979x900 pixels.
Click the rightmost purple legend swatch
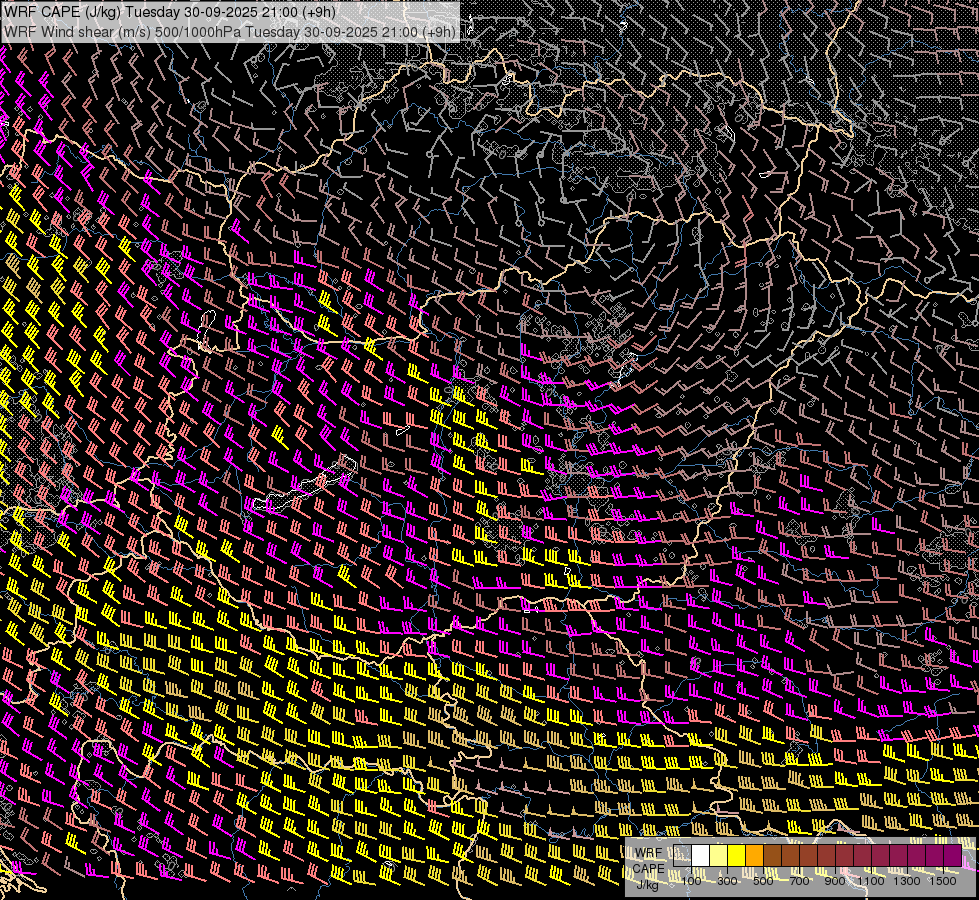(x=952, y=855)
